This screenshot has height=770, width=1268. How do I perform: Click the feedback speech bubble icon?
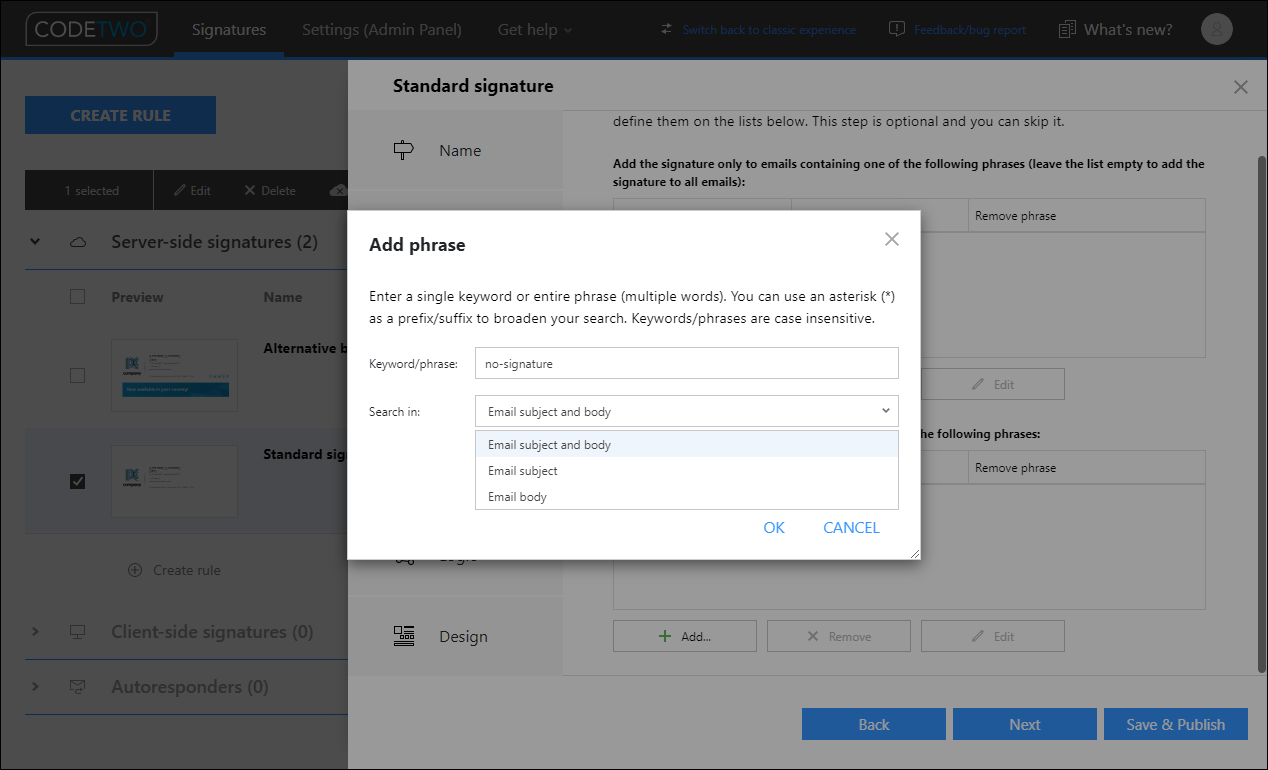coord(897,29)
